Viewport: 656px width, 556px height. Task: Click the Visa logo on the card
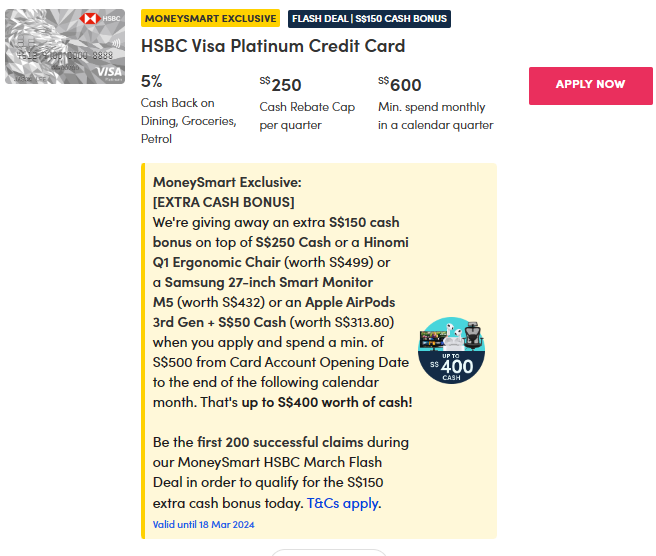click(109, 71)
